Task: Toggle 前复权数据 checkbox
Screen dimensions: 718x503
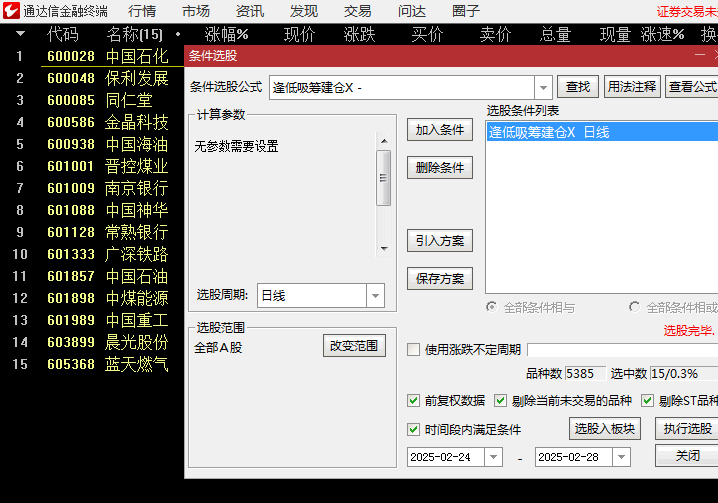Action: 413,400
